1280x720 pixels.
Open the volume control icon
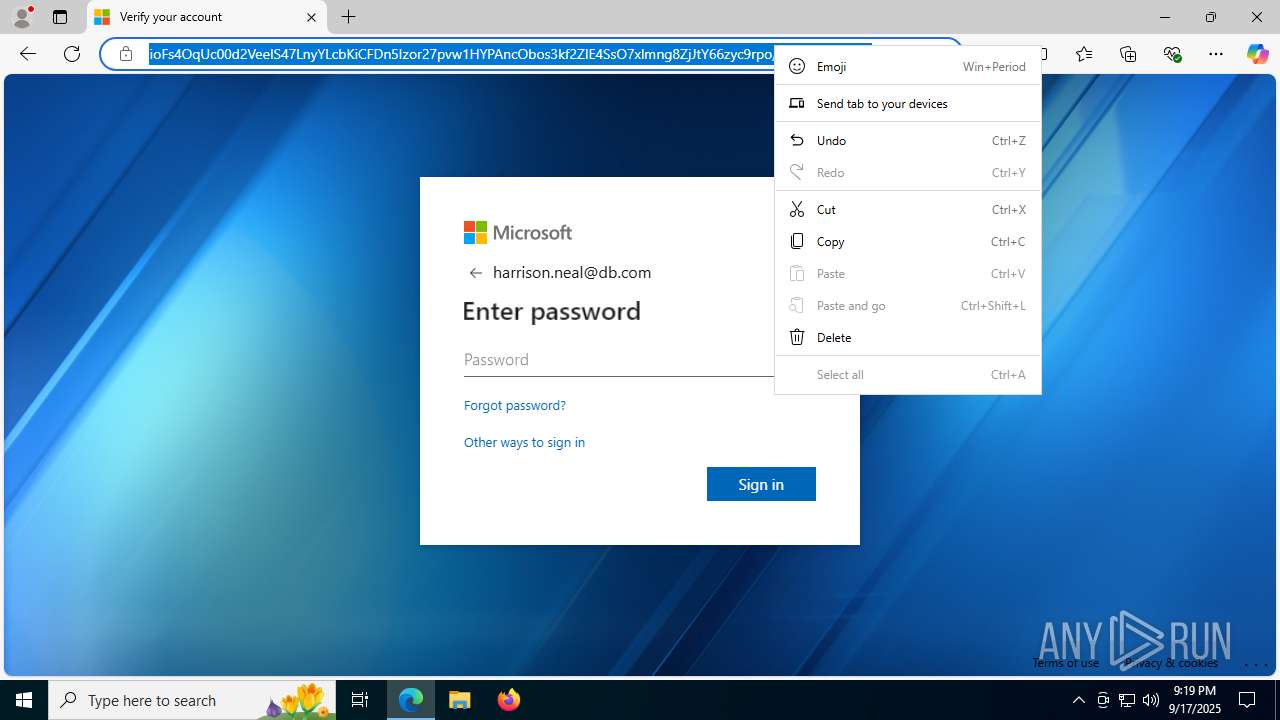click(1151, 700)
